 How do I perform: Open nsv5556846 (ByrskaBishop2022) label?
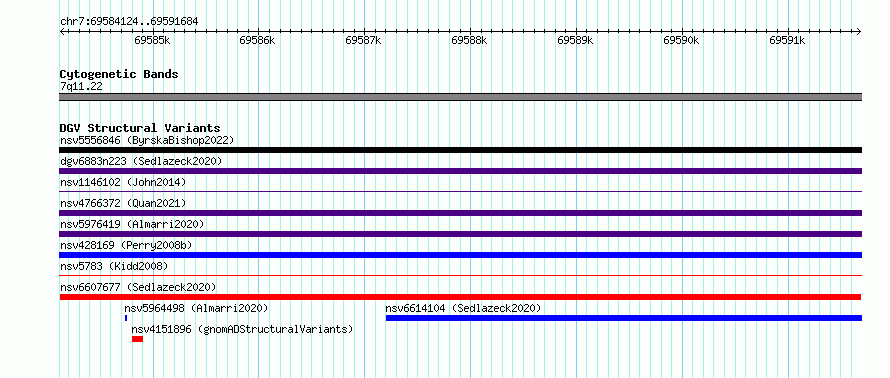(x=147, y=140)
